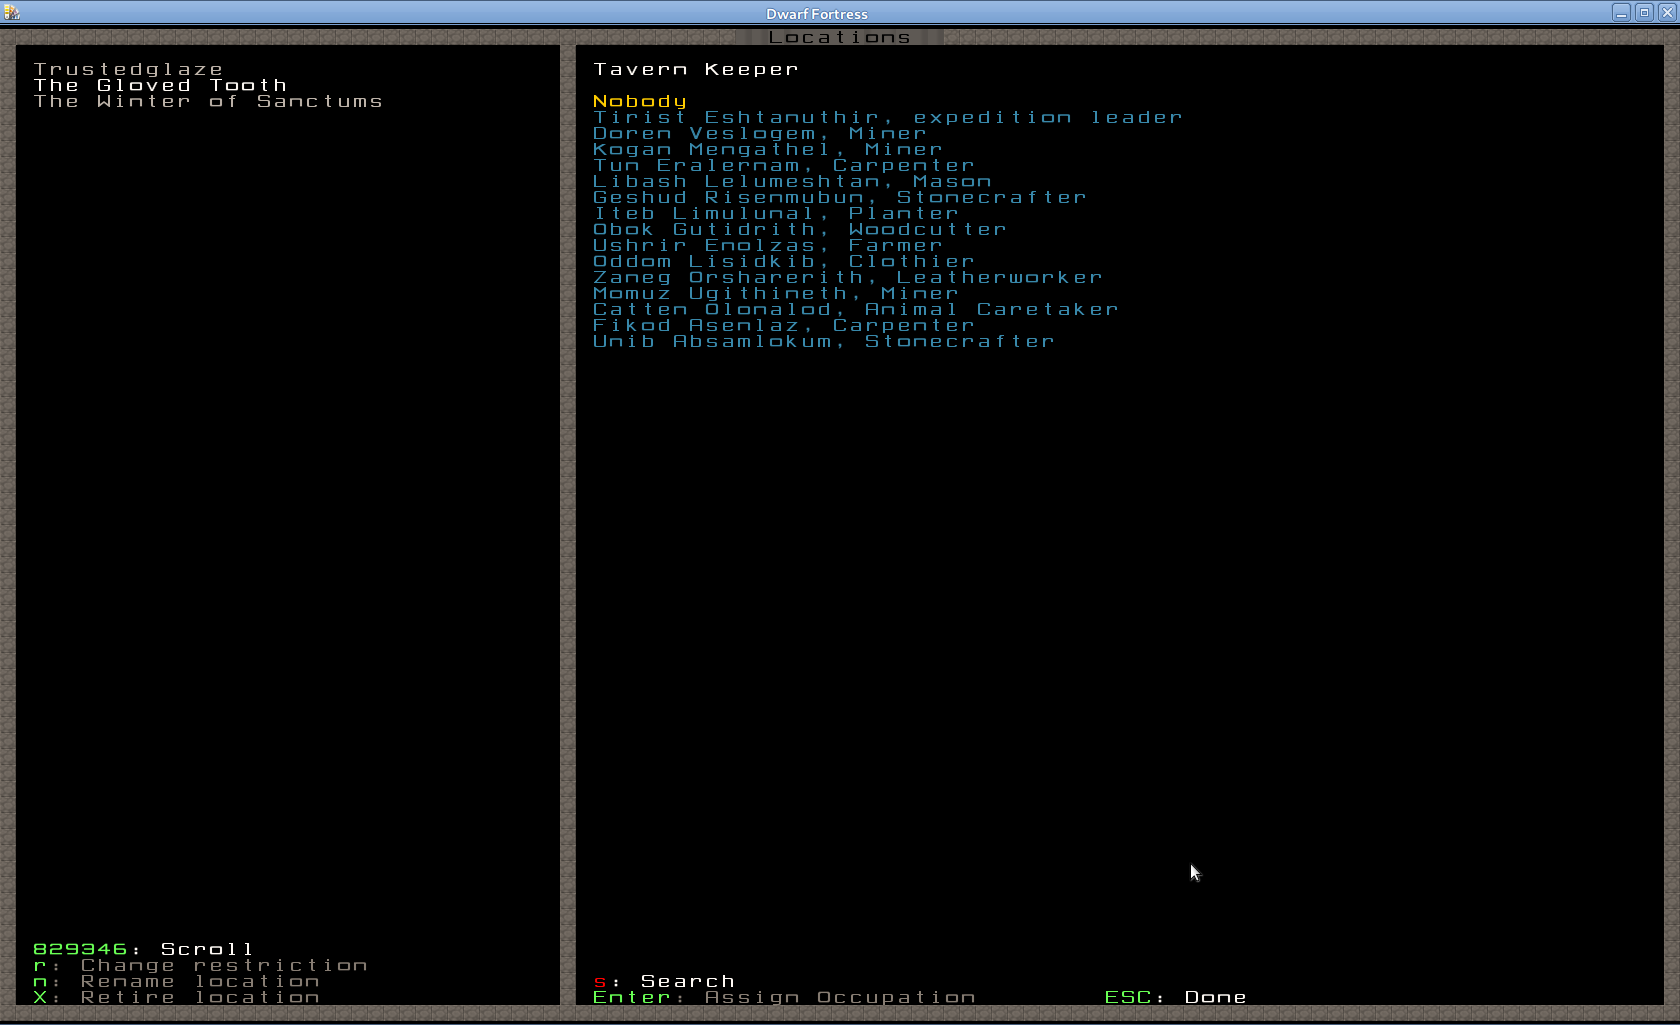The width and height of the screenshot is (1680, 1025).
Task: Click Enter: Assign Occupation
Action: pos(784,998)
